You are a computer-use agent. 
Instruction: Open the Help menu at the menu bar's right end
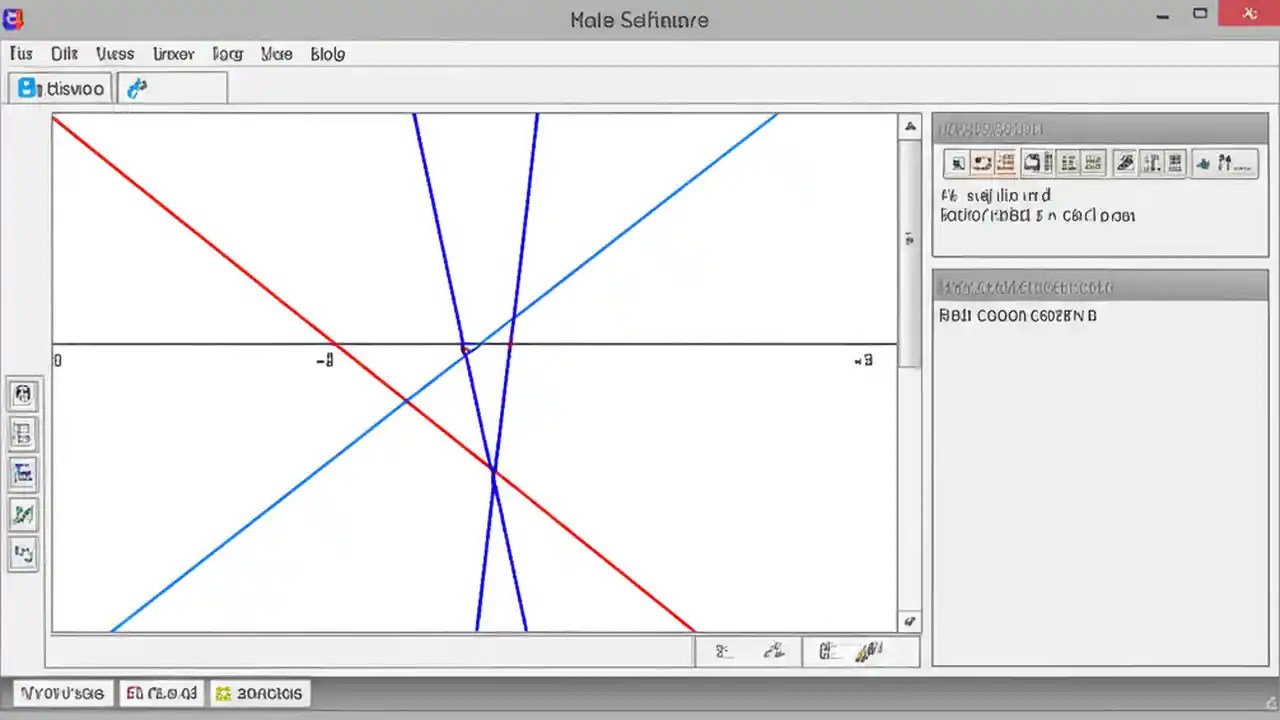[327, 54]
